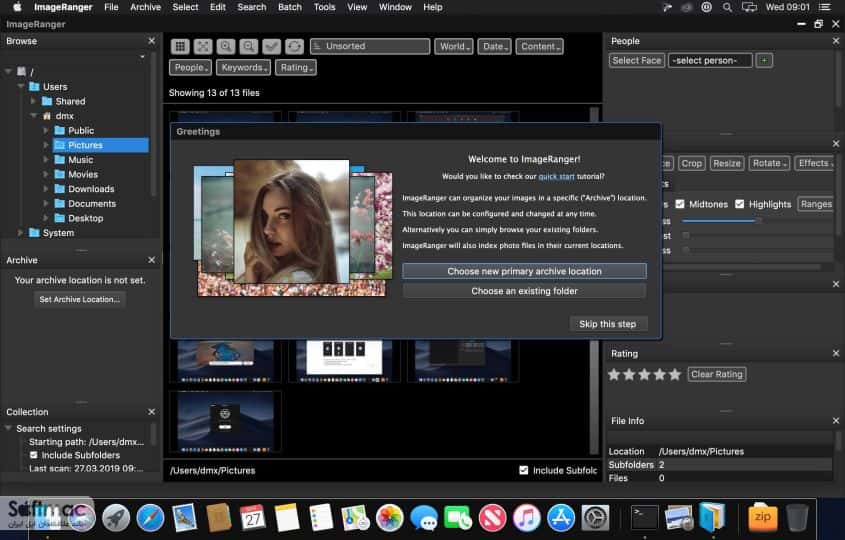Uncheck the Midtones checkbox
Image resolution: width=845 pixels, height=540 pixels.
(x=680, y=204)
